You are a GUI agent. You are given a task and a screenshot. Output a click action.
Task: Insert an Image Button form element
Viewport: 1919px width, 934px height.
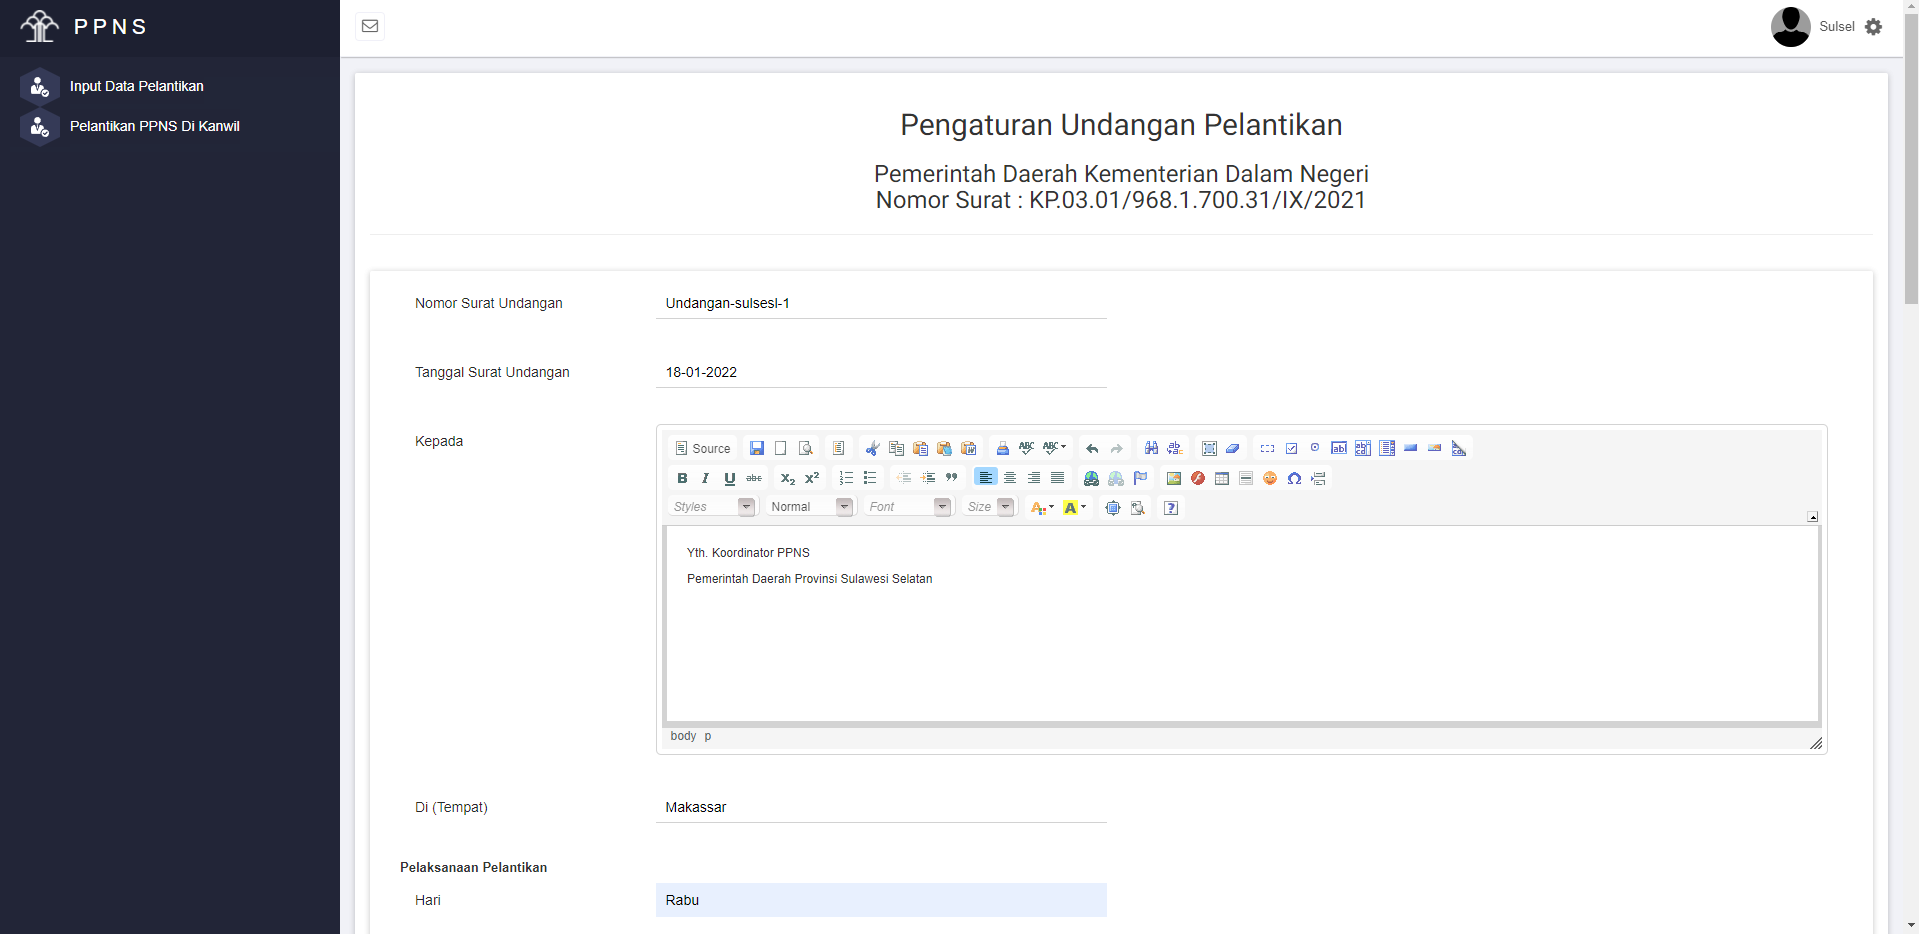coord(1435,448)
